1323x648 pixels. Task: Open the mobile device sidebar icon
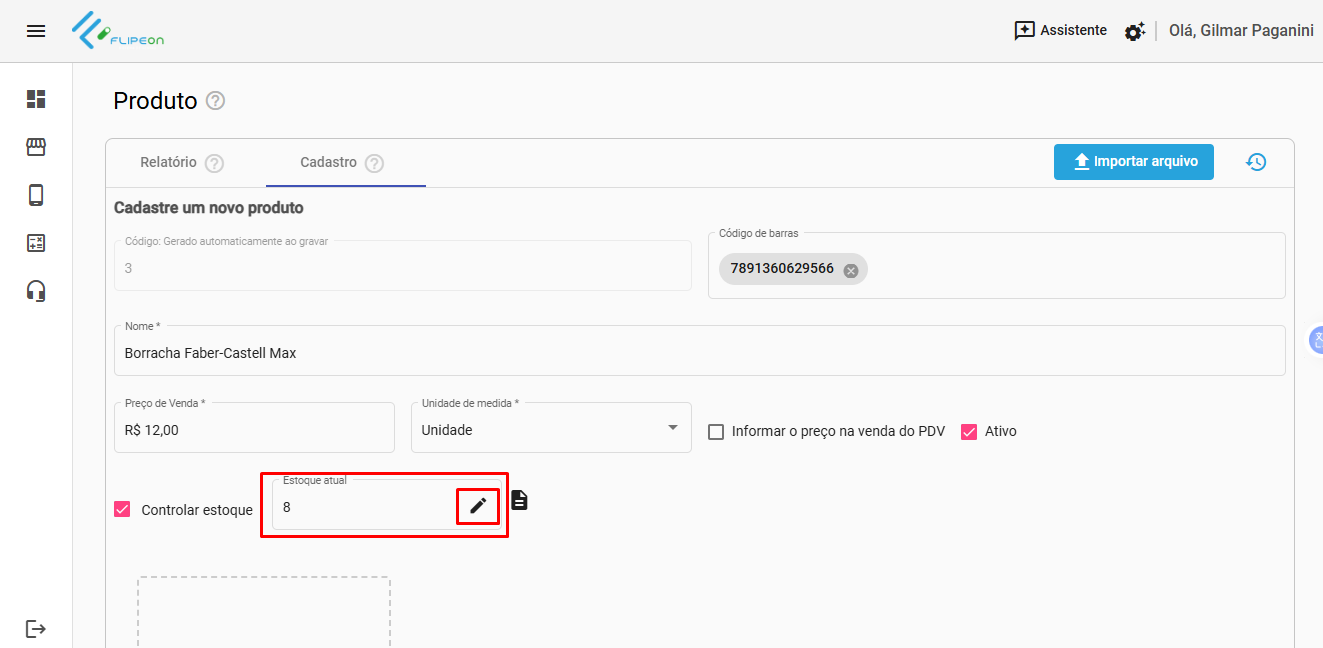pyautogui.click(x=36, y=195)
